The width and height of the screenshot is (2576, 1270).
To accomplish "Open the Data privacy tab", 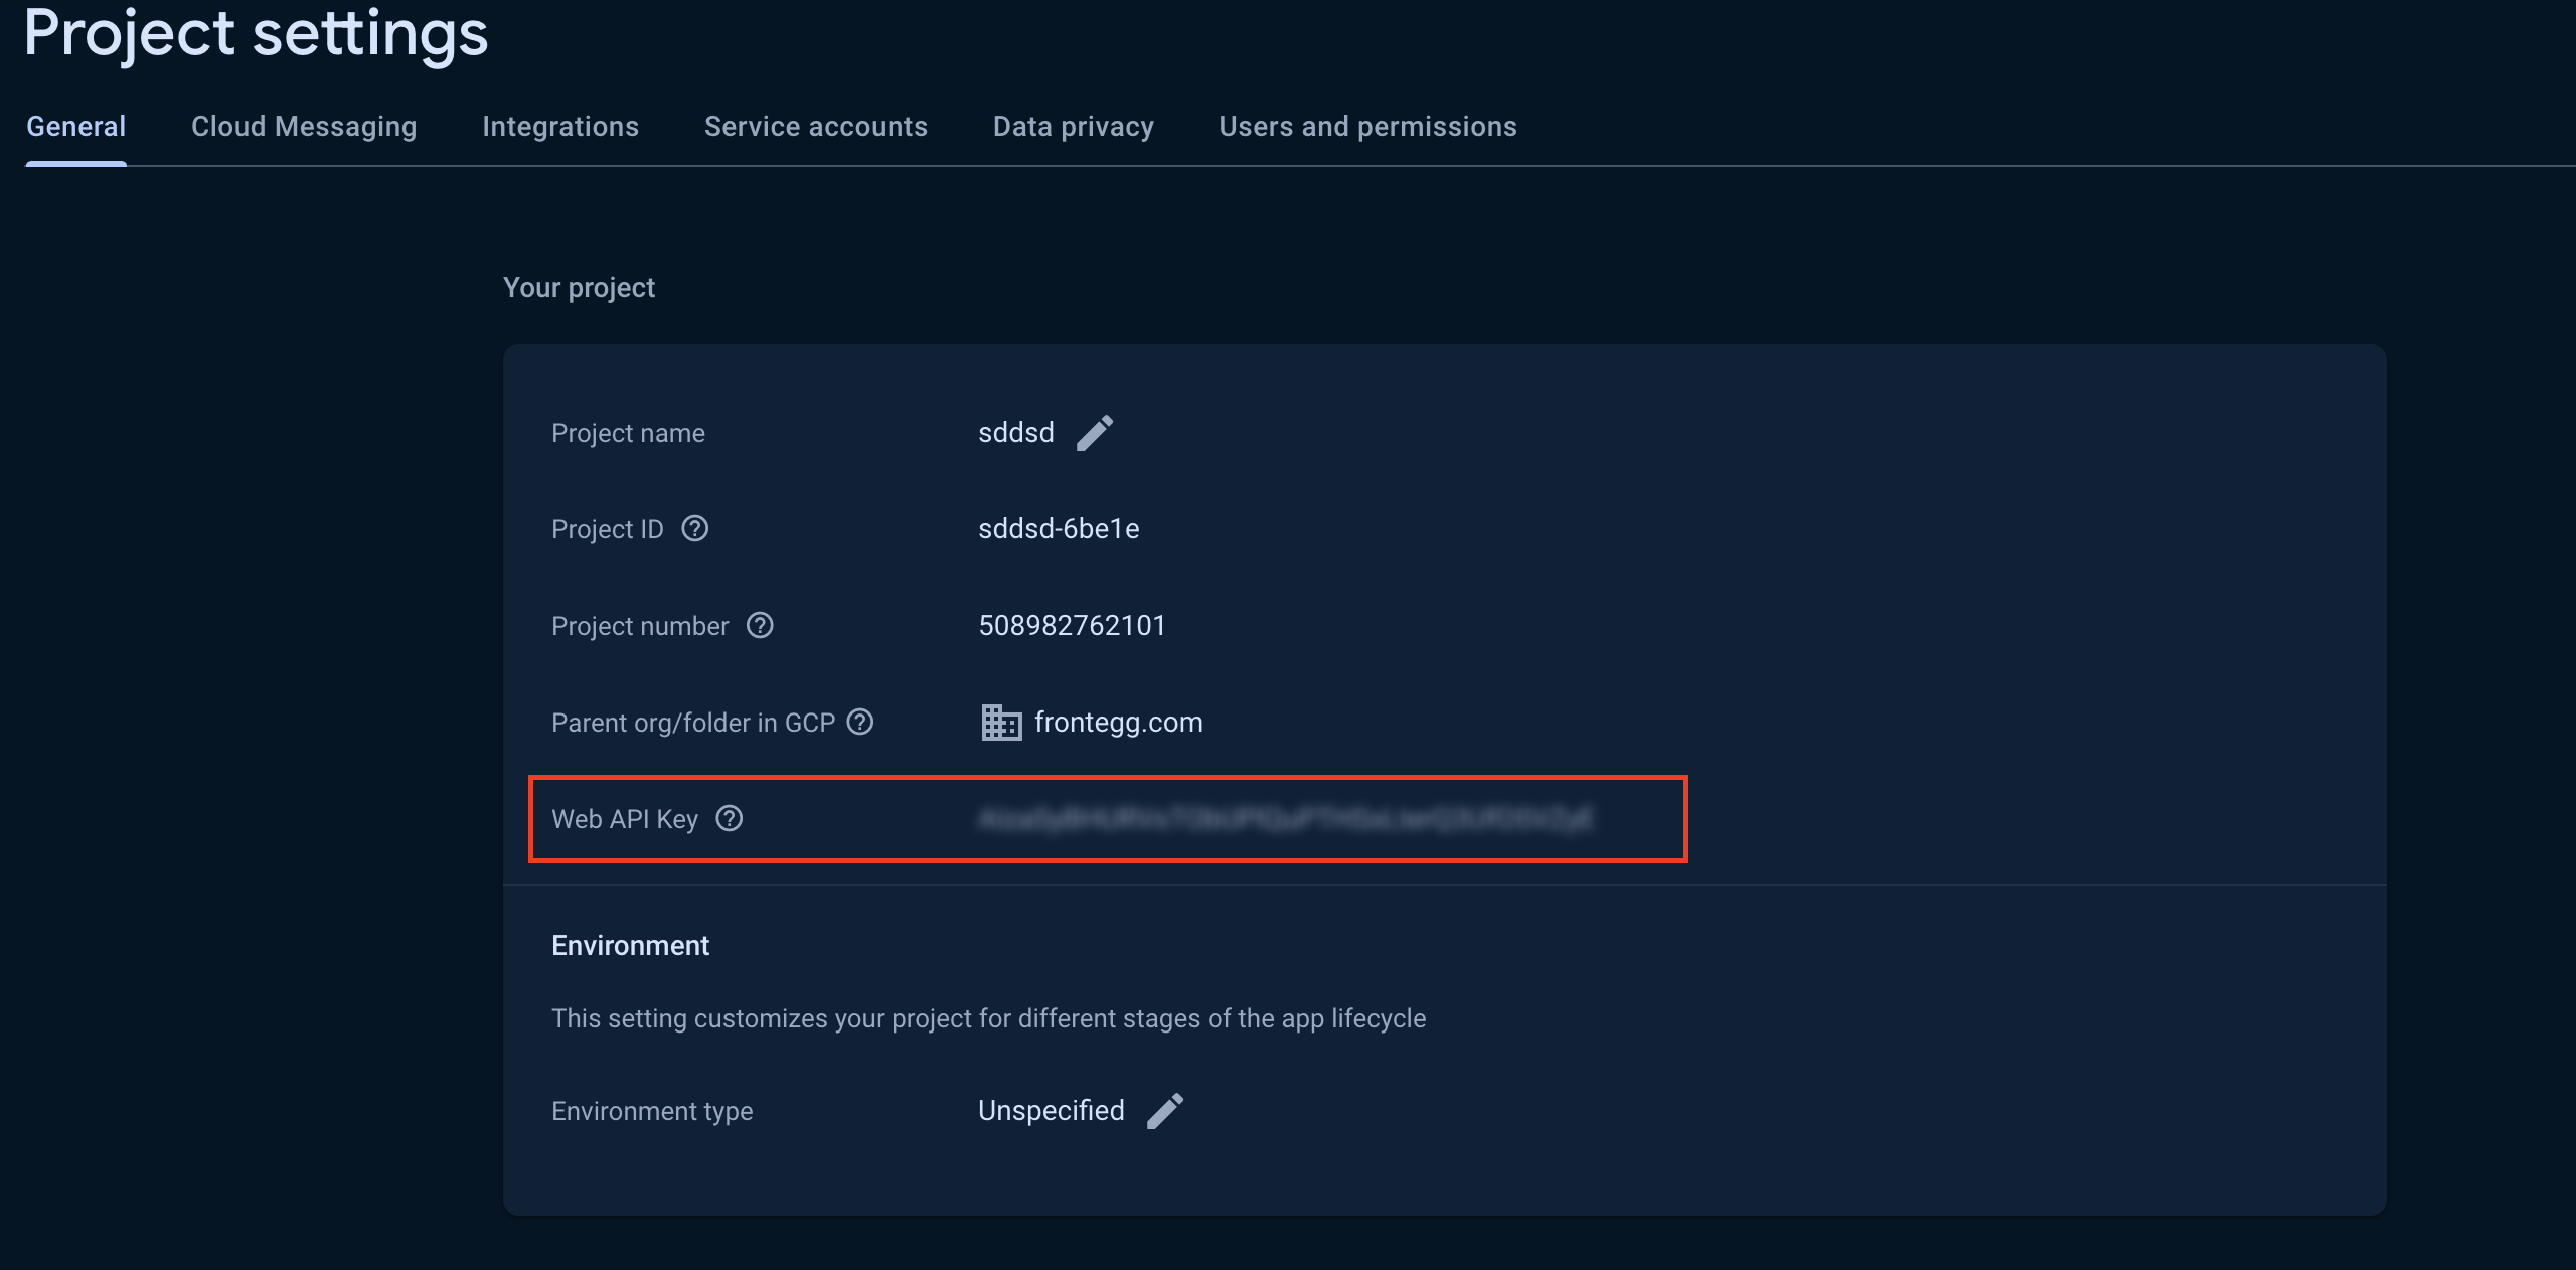I will (1073, 126).
